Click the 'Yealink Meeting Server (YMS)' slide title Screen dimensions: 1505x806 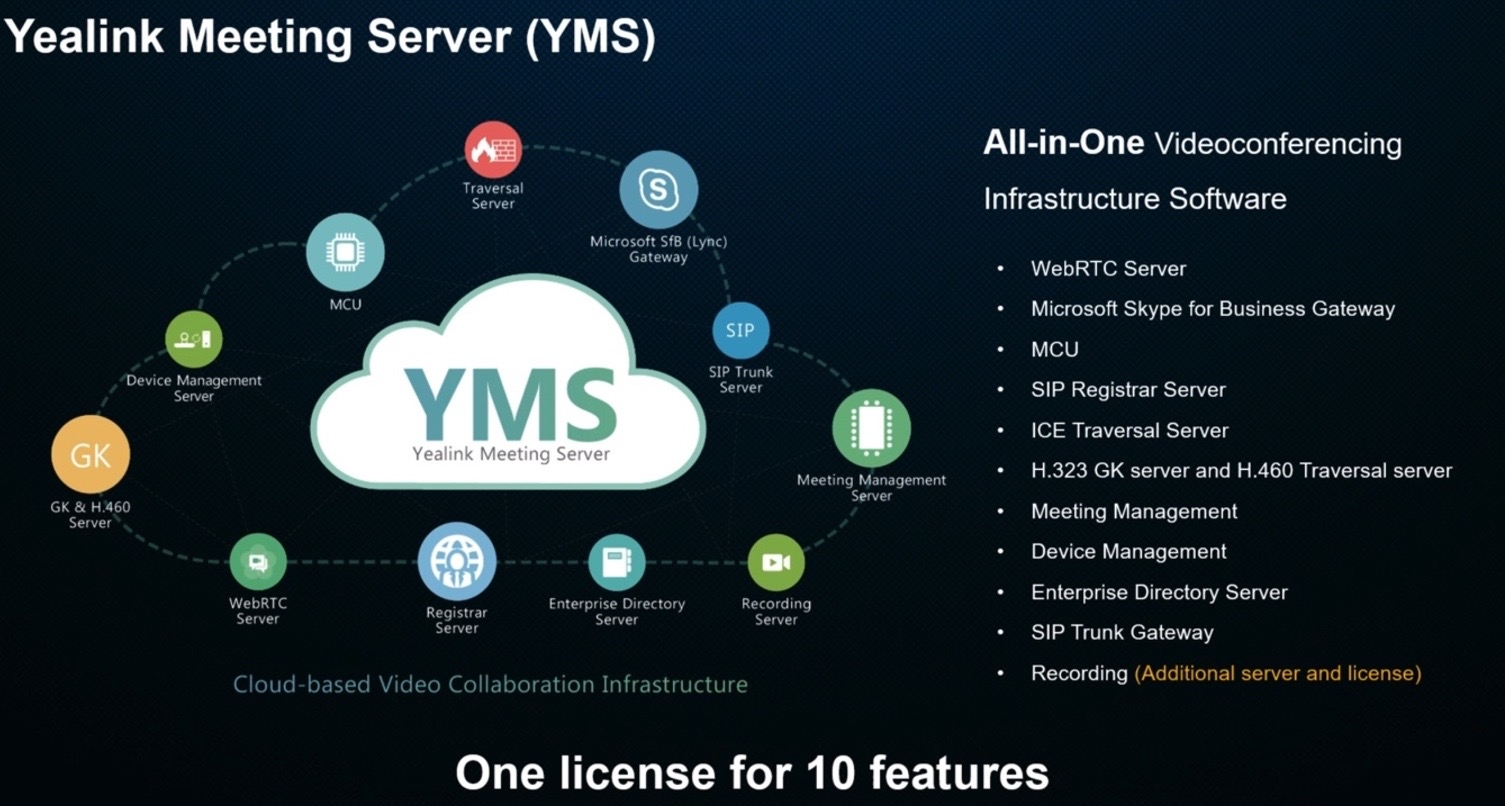(x=331, y=37)
